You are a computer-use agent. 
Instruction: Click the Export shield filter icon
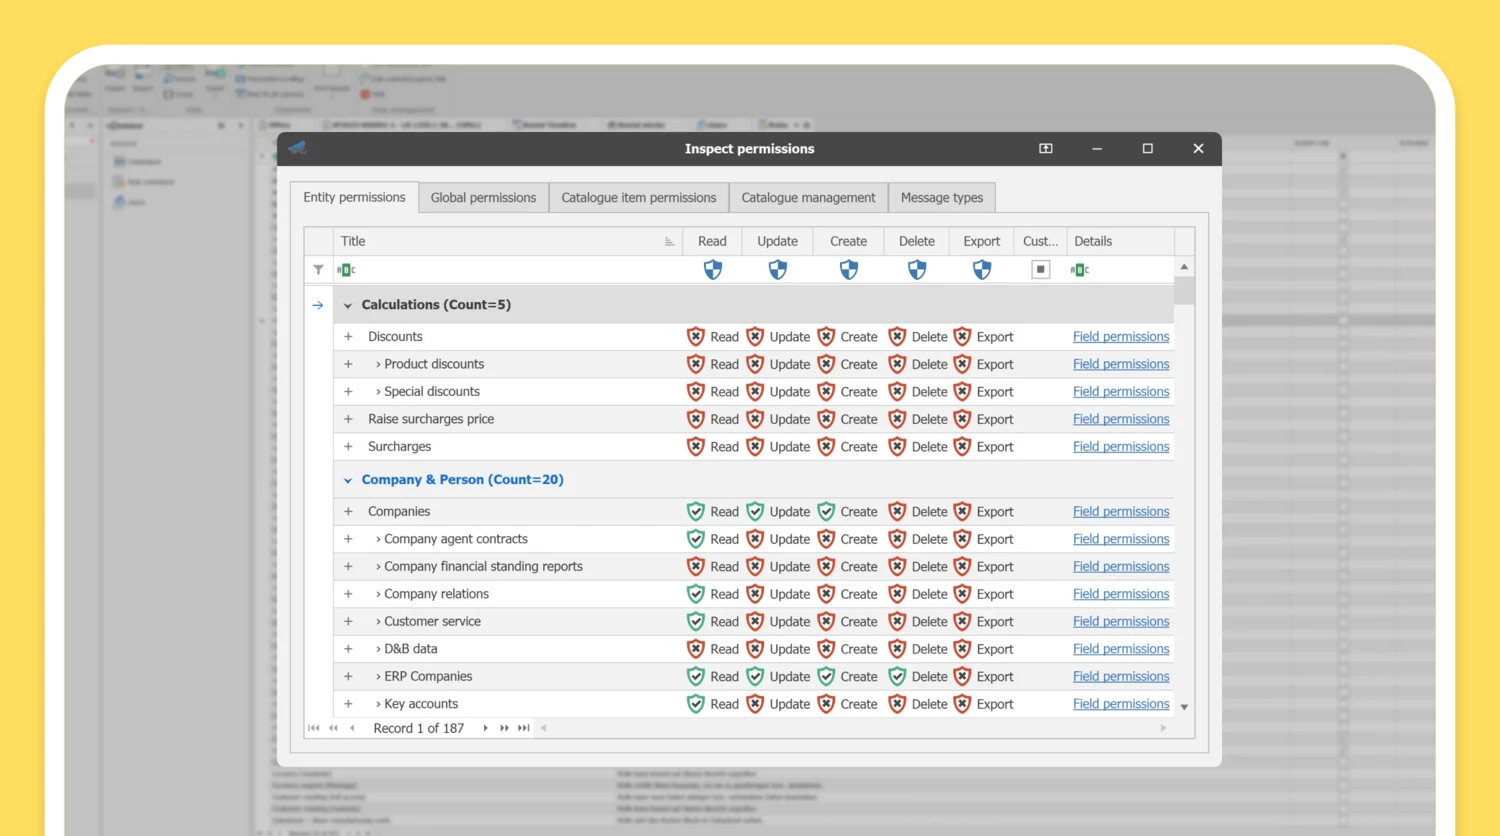coord(981,270)
